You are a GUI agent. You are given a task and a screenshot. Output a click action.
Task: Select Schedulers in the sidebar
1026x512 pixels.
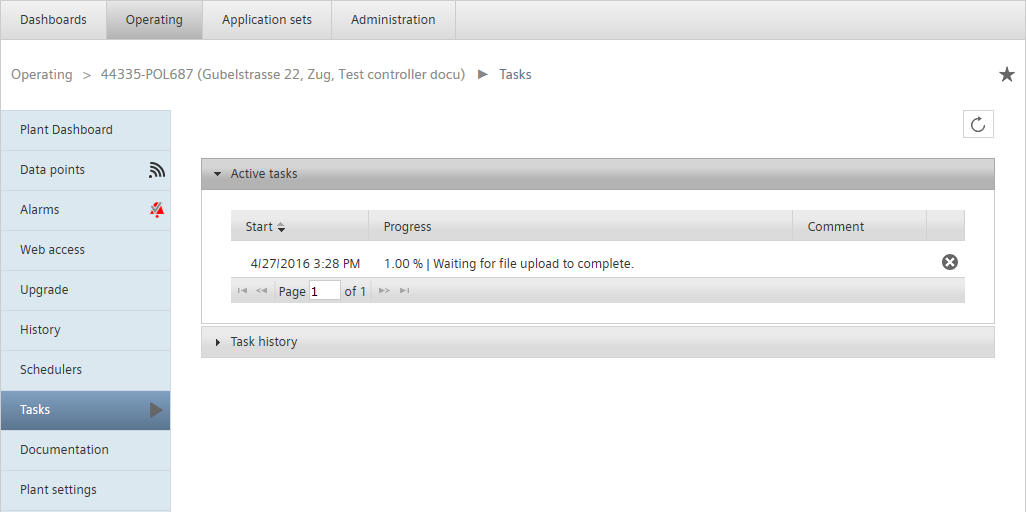pyautogui.click(x=85, y=370)
